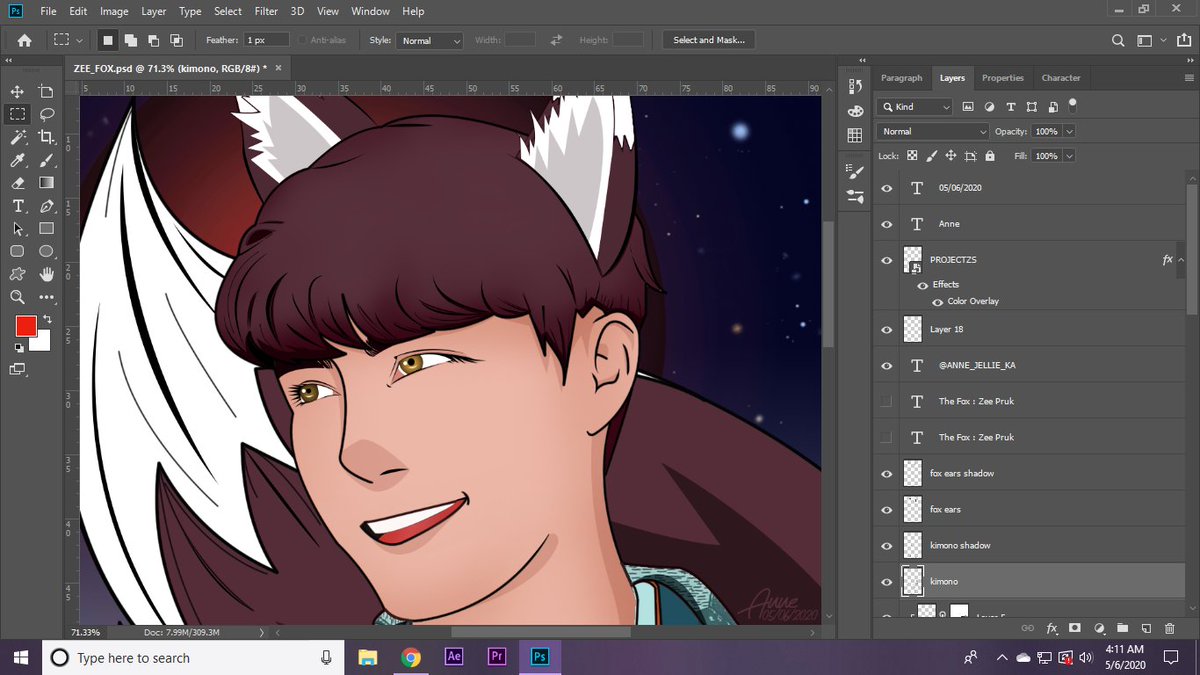Switch to the Paragraph tab

(901, 77)
